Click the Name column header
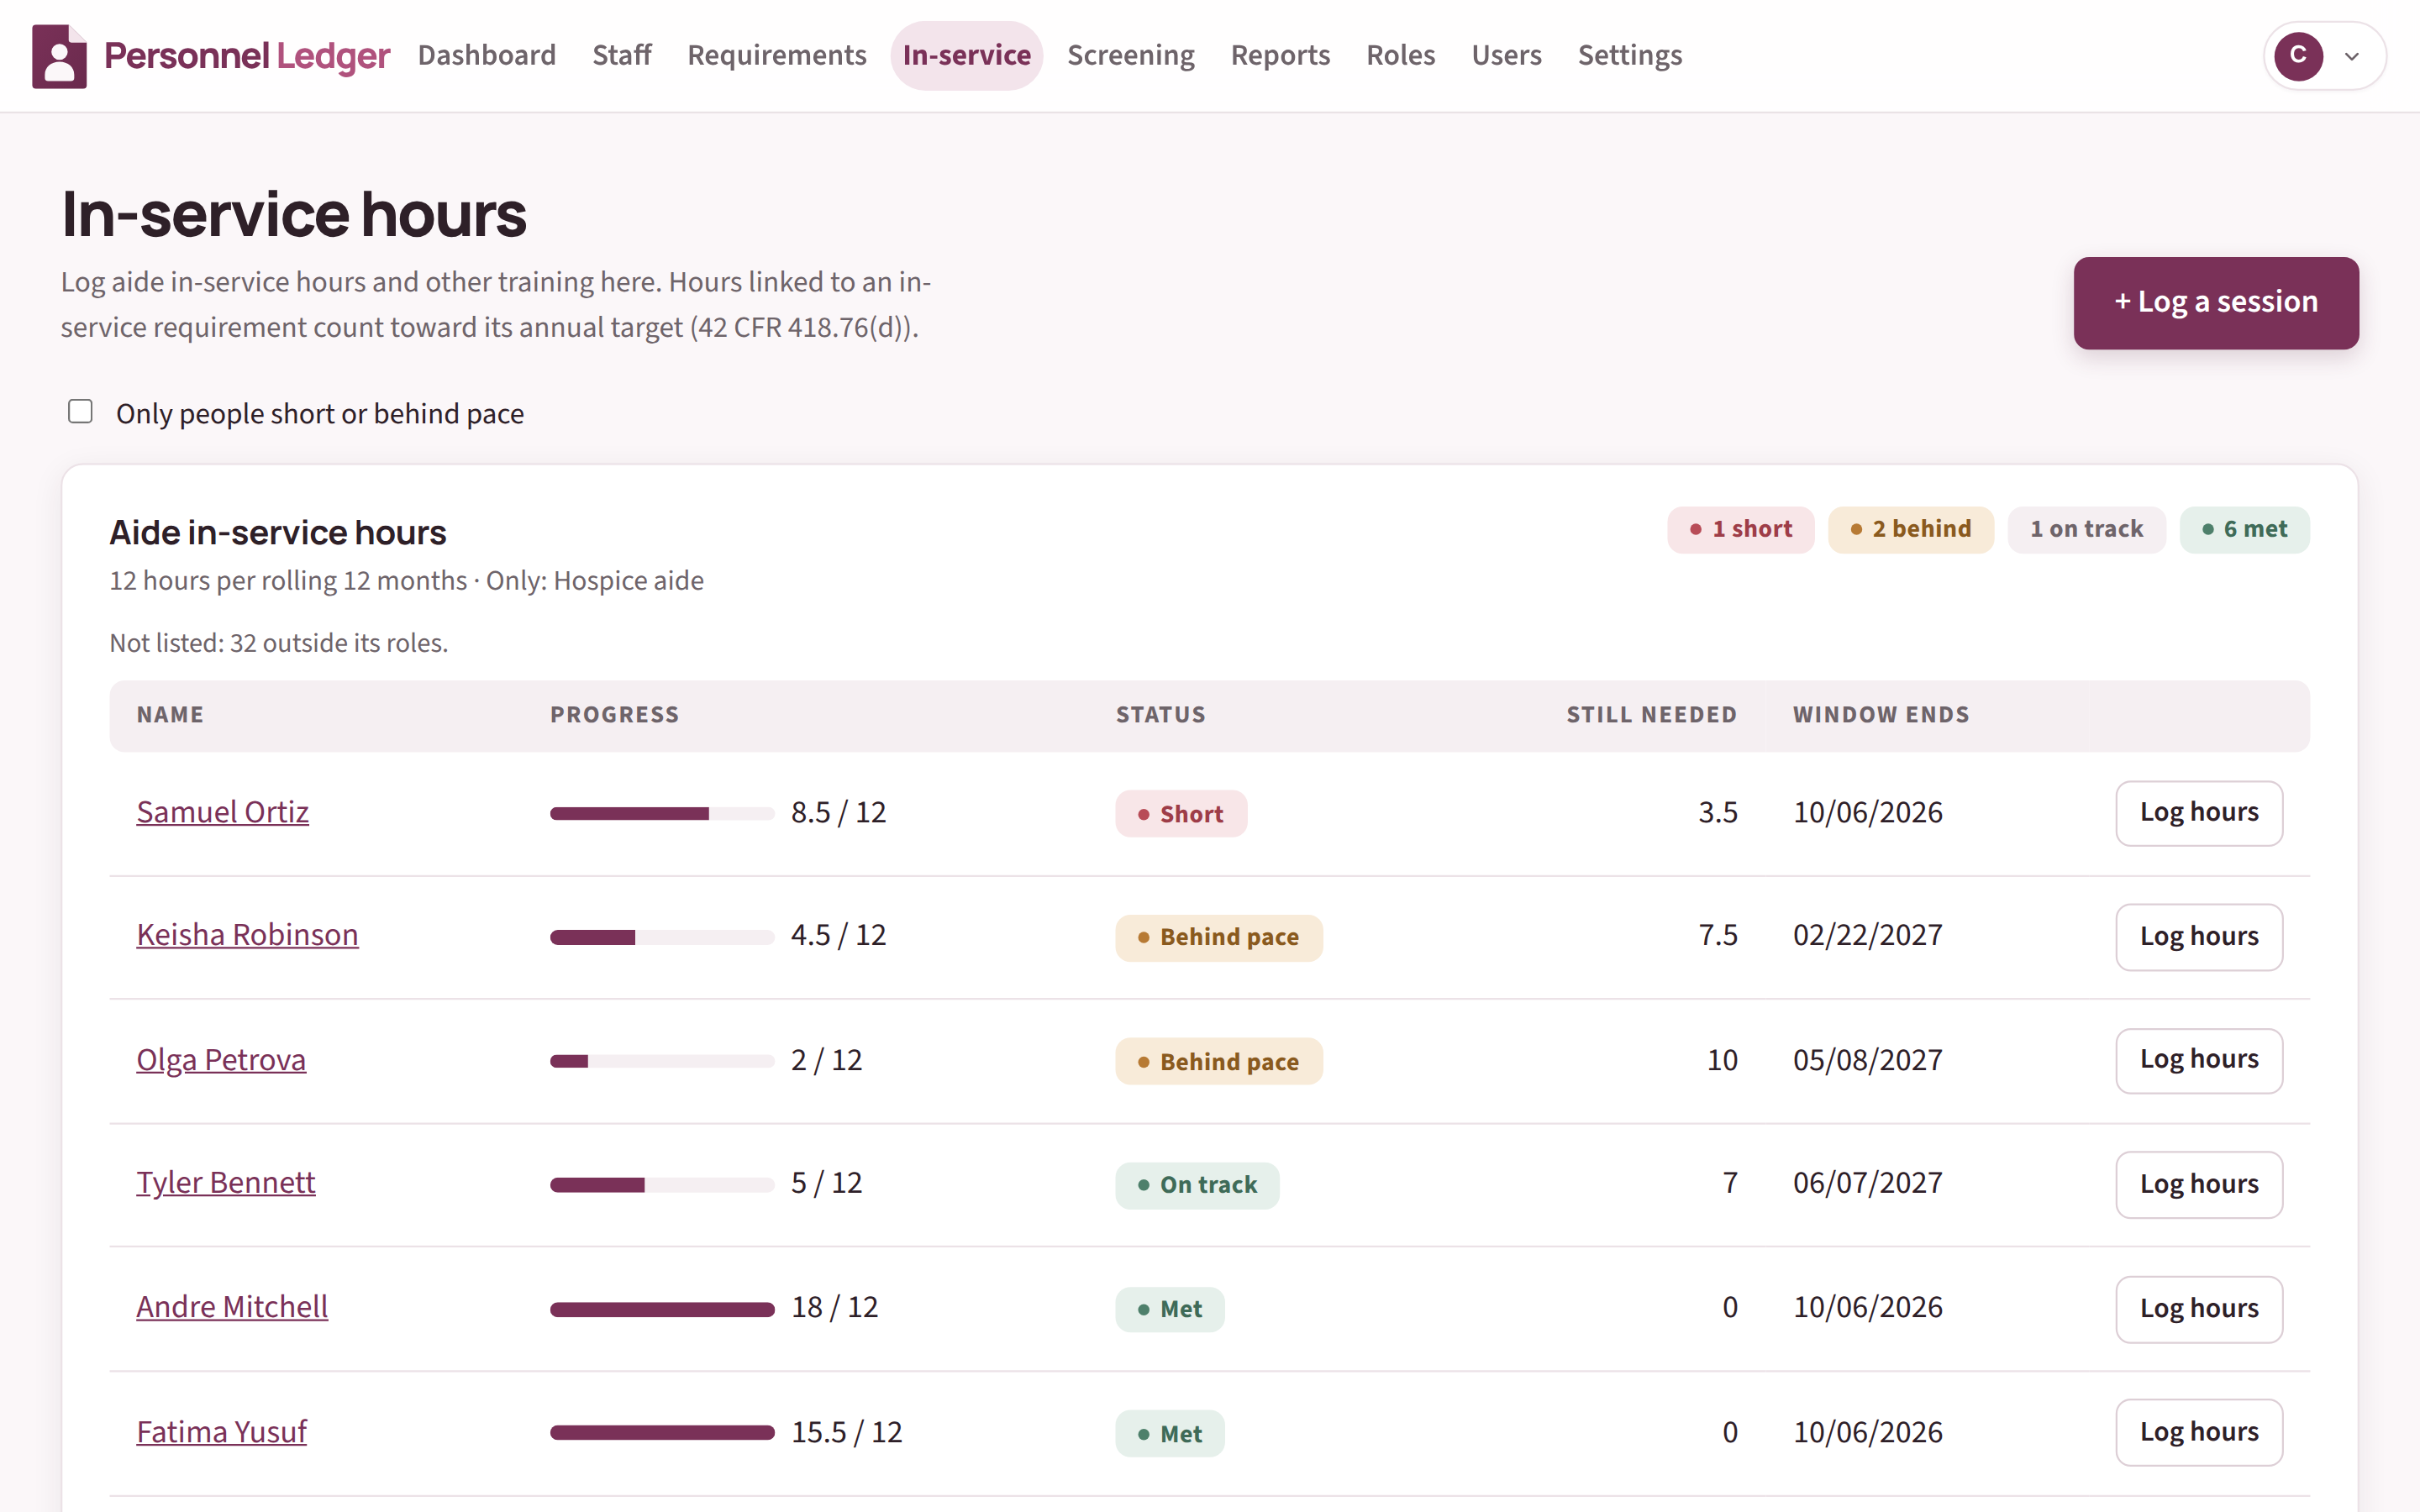2420x1512 pixels. (x=170, y=715)
